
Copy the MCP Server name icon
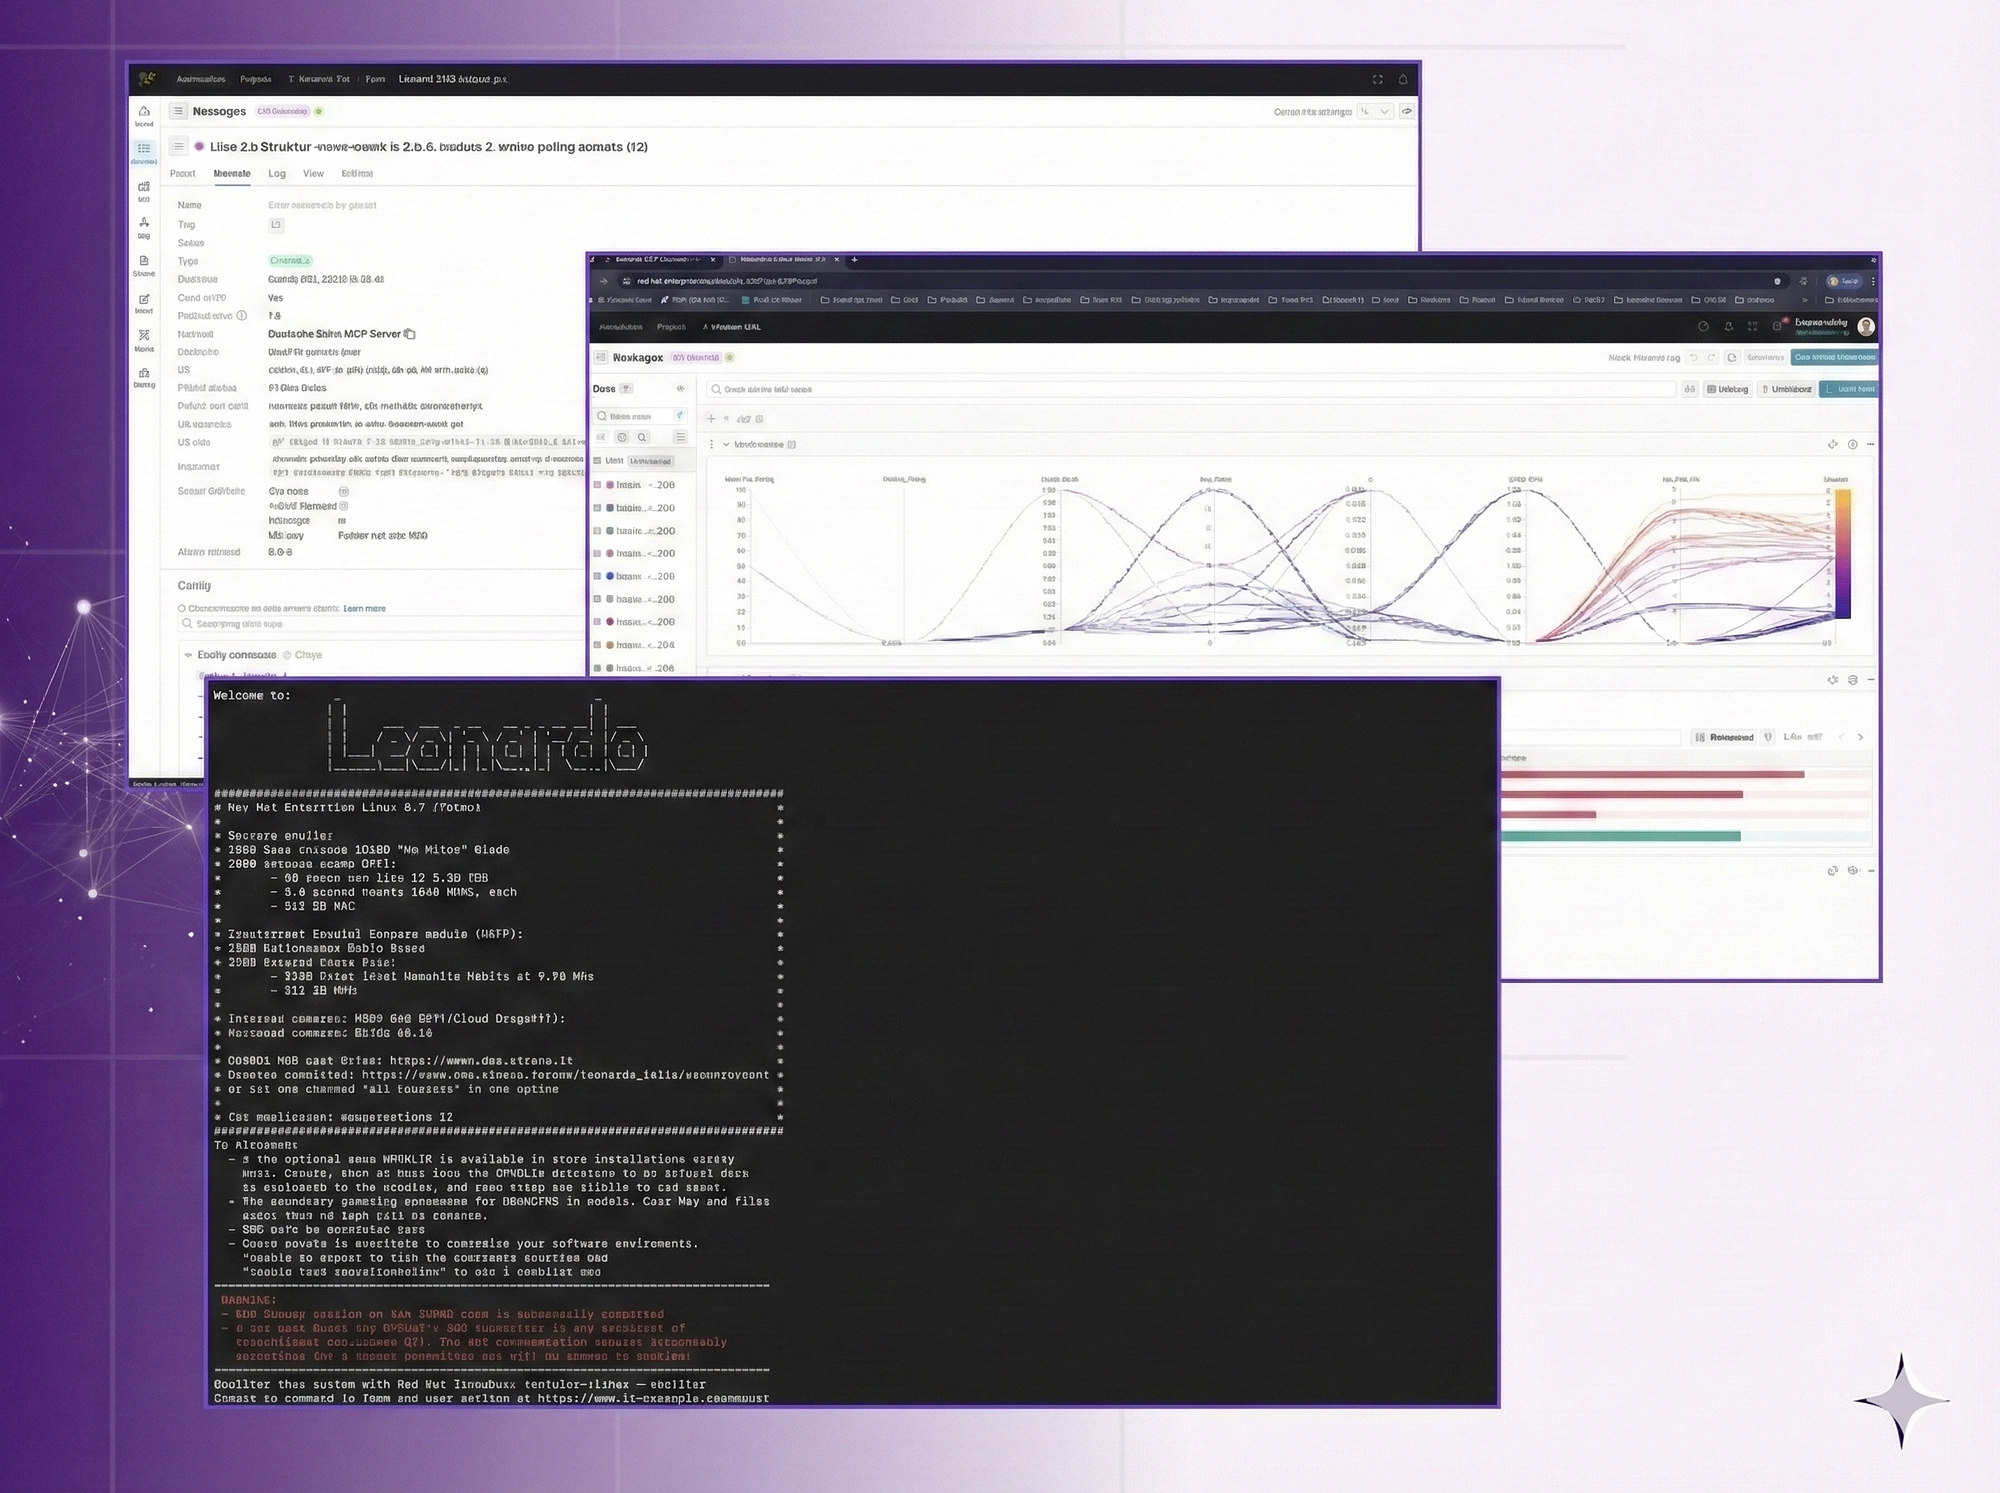pyautogui.click(x=410, y=334)
